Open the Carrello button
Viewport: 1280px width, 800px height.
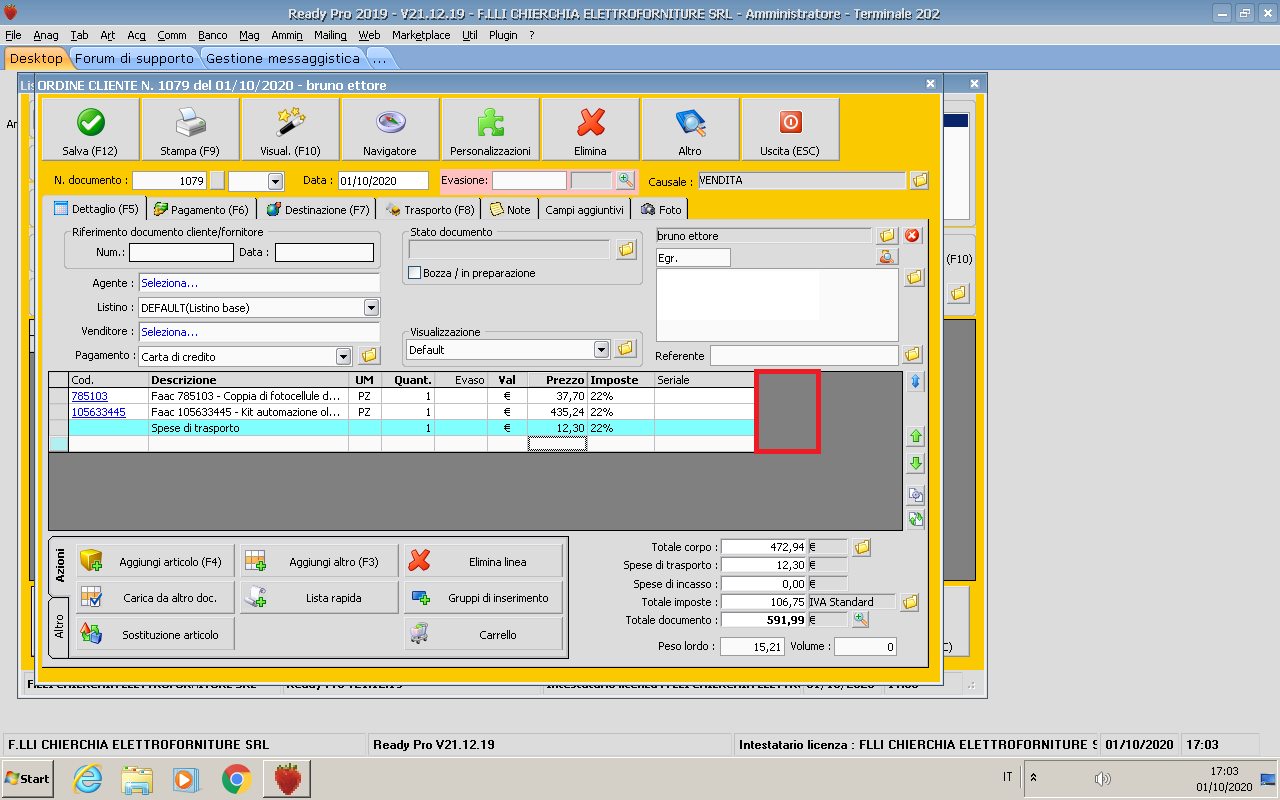click(484, 634)
